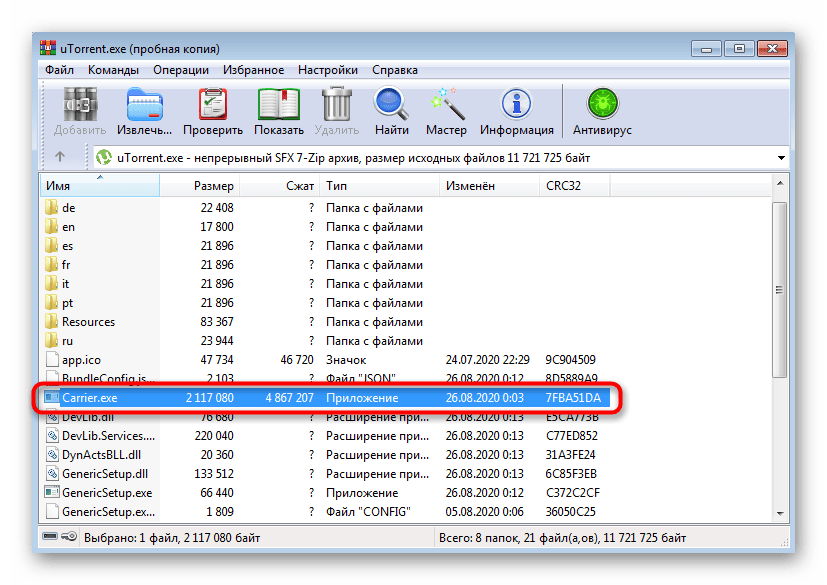Sort by the CRC32 column header
The height and width of the screenshot is (585, 827).
574,185
